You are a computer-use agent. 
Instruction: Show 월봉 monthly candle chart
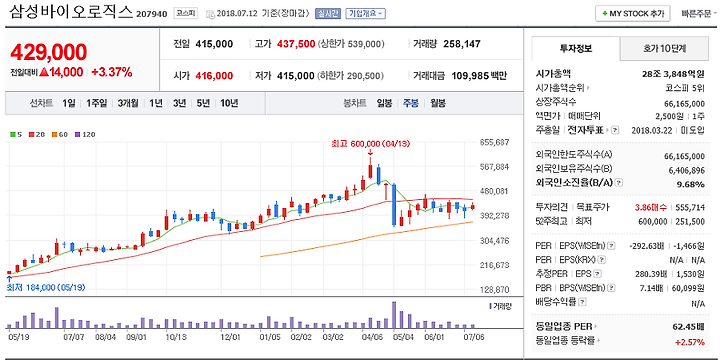coord(438,103)
